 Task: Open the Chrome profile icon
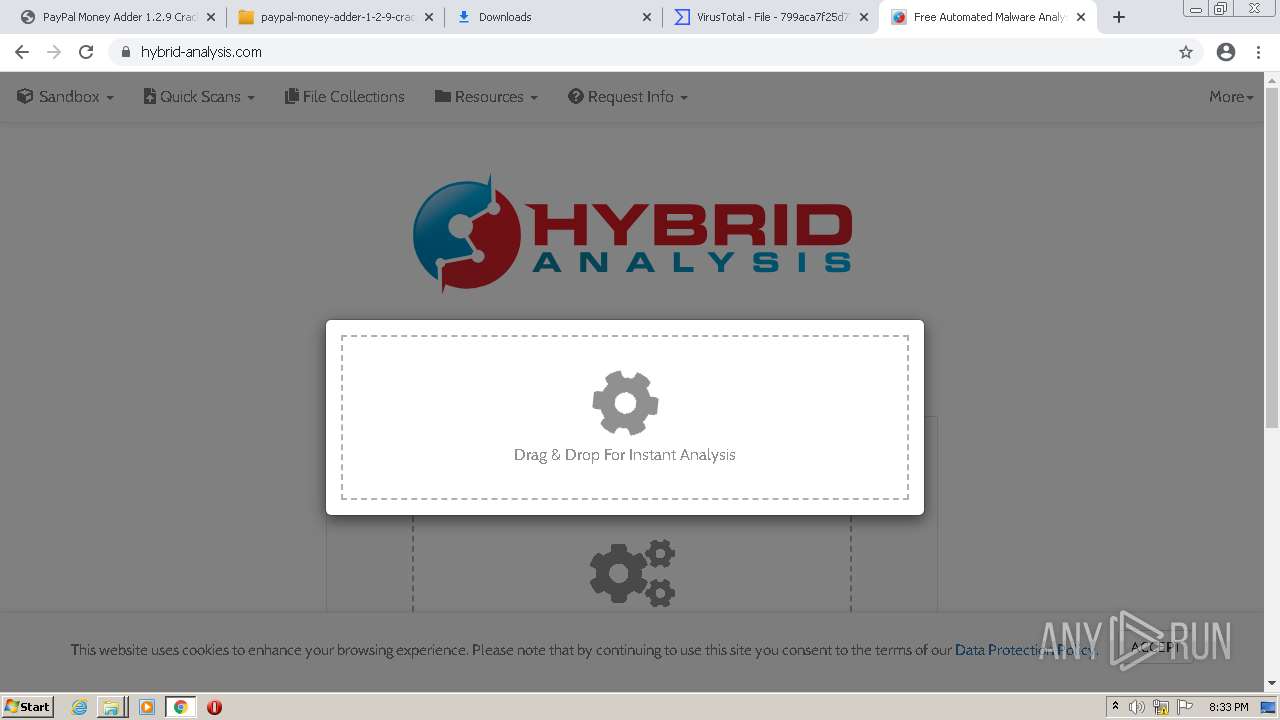[x=1226, y=52]
